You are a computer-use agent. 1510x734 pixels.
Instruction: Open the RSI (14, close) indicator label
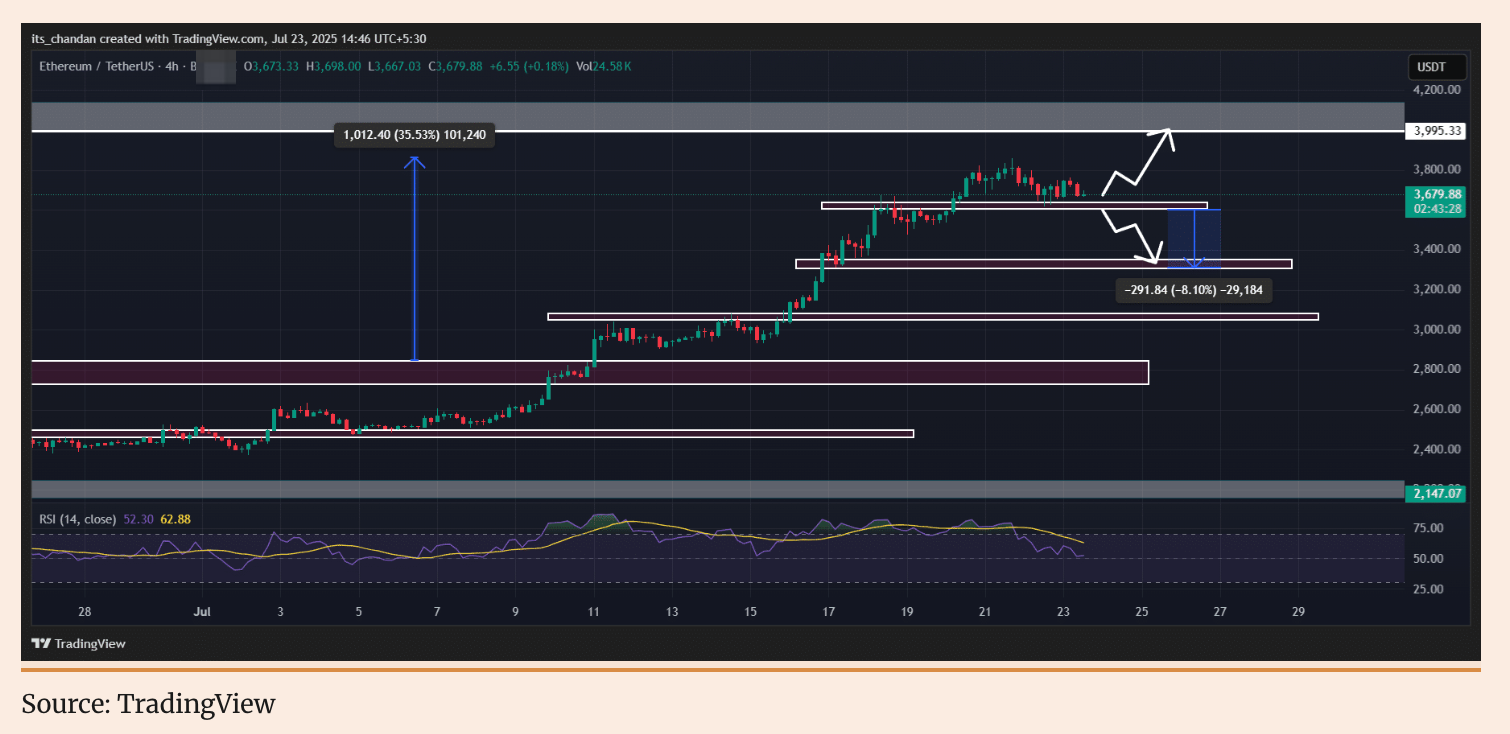click(x=76, y=519)
